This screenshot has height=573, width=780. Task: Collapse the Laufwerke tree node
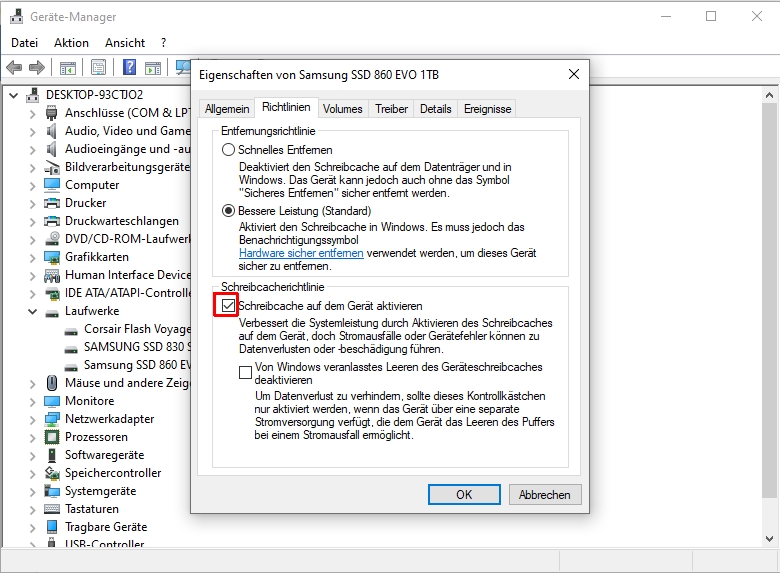coord(32,311)
